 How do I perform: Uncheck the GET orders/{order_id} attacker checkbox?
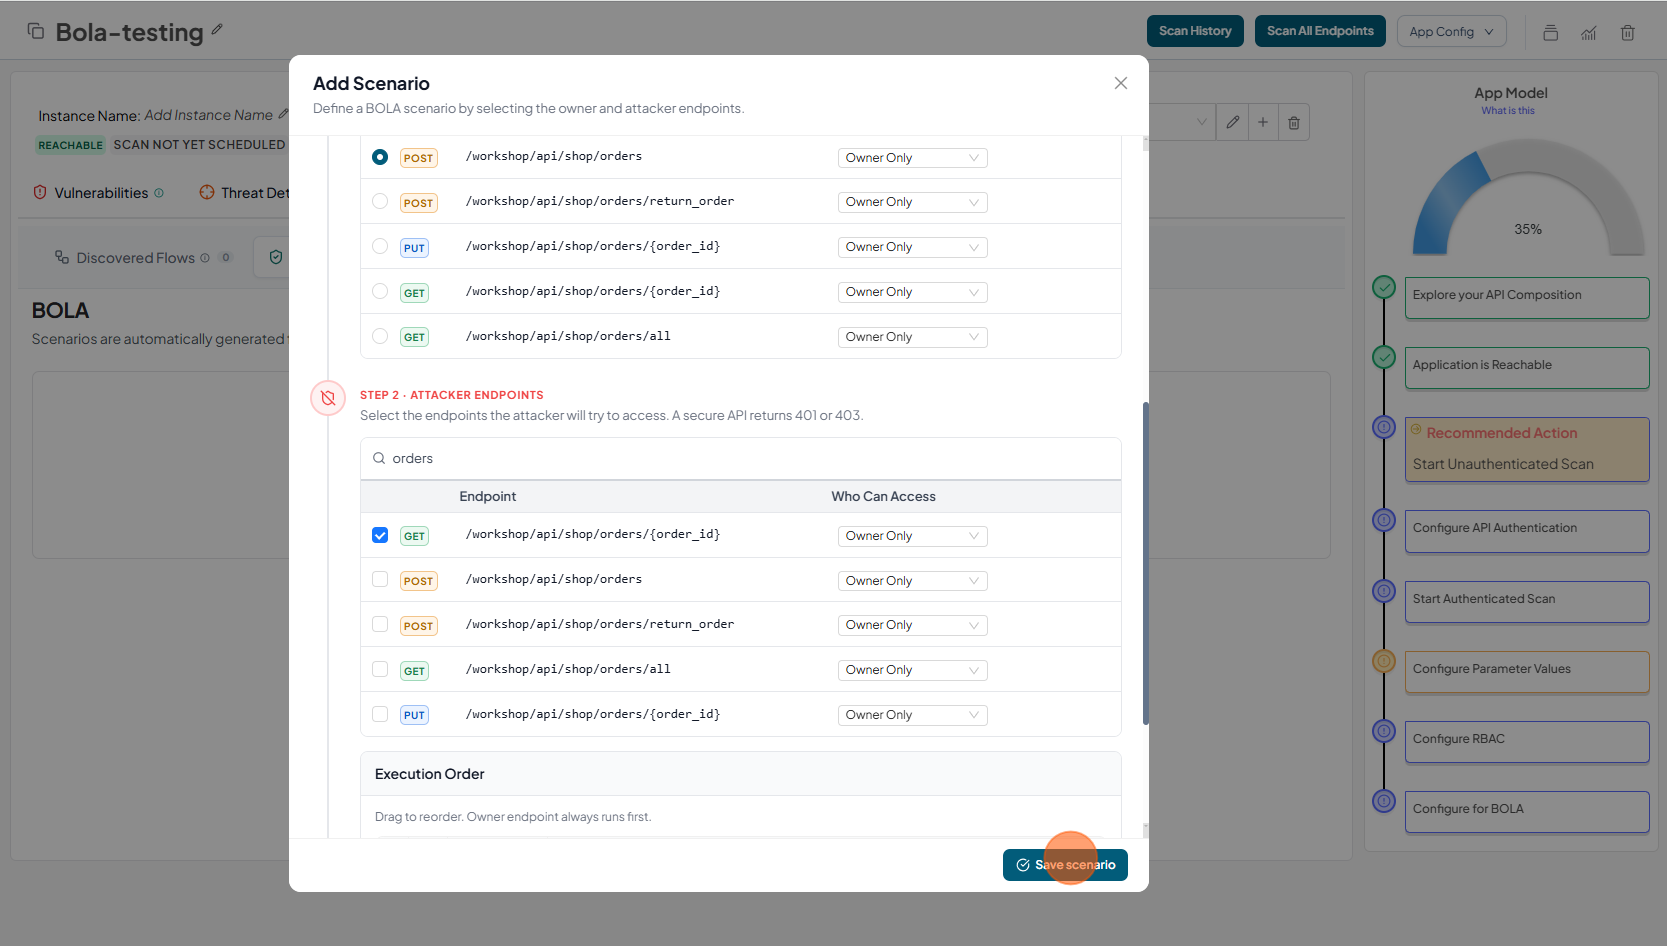[380, 535]
